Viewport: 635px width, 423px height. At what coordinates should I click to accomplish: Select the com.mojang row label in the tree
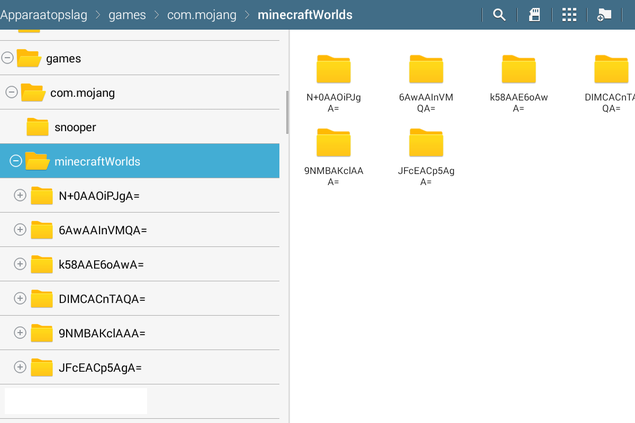[x=83, y=93]
